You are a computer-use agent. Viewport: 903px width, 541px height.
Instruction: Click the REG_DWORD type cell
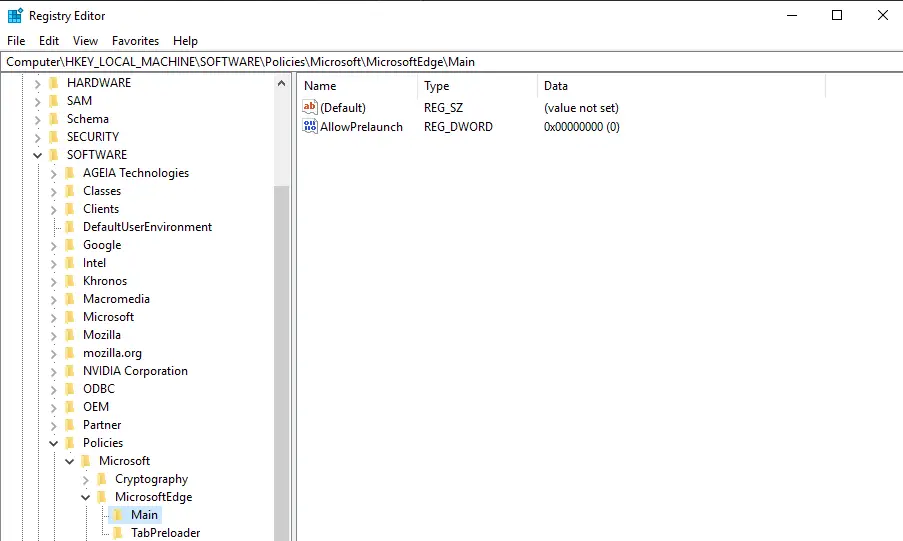458,127
